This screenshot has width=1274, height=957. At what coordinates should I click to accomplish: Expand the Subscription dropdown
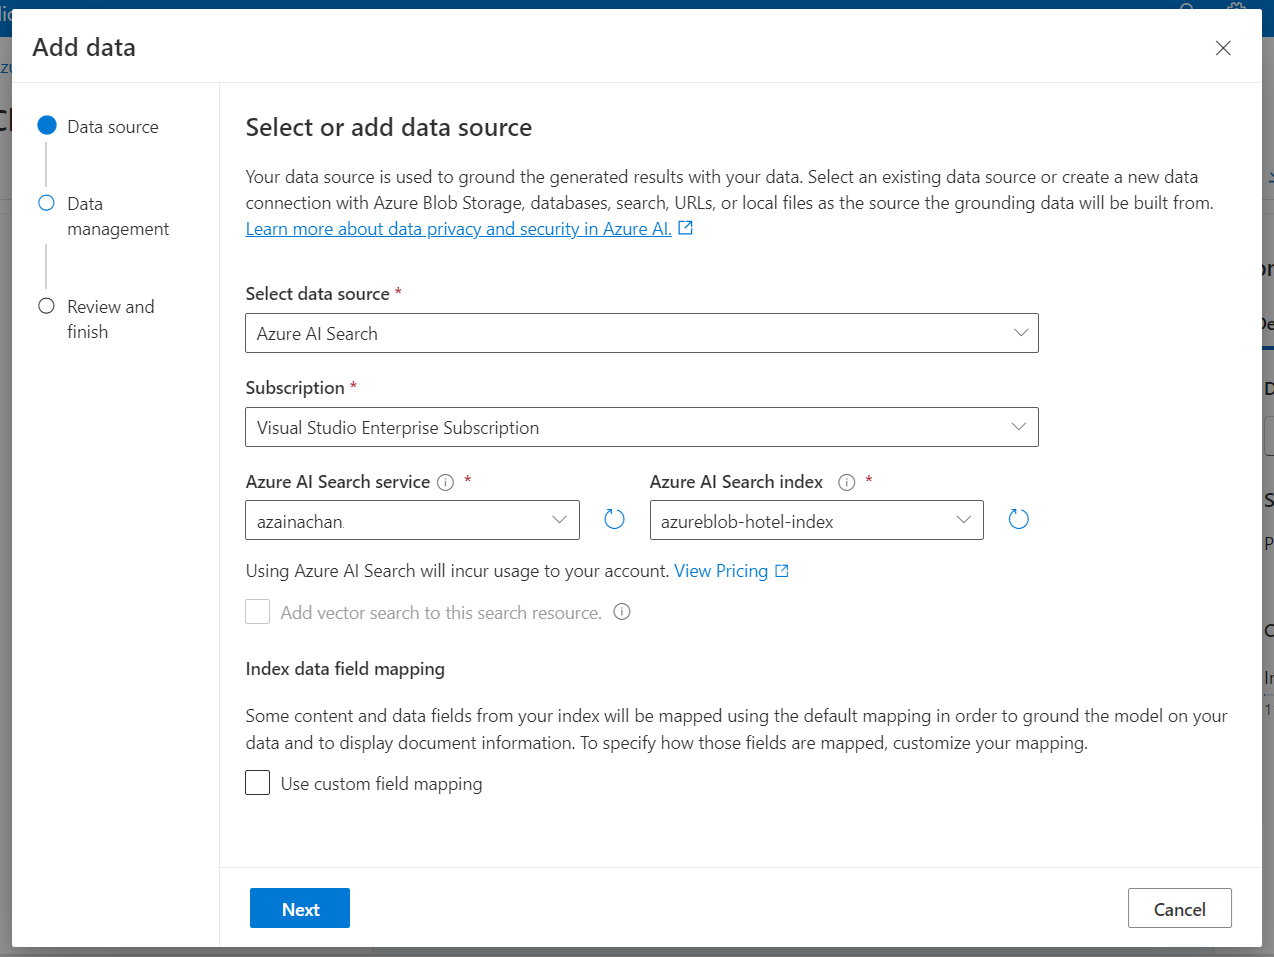coord(641,427)
